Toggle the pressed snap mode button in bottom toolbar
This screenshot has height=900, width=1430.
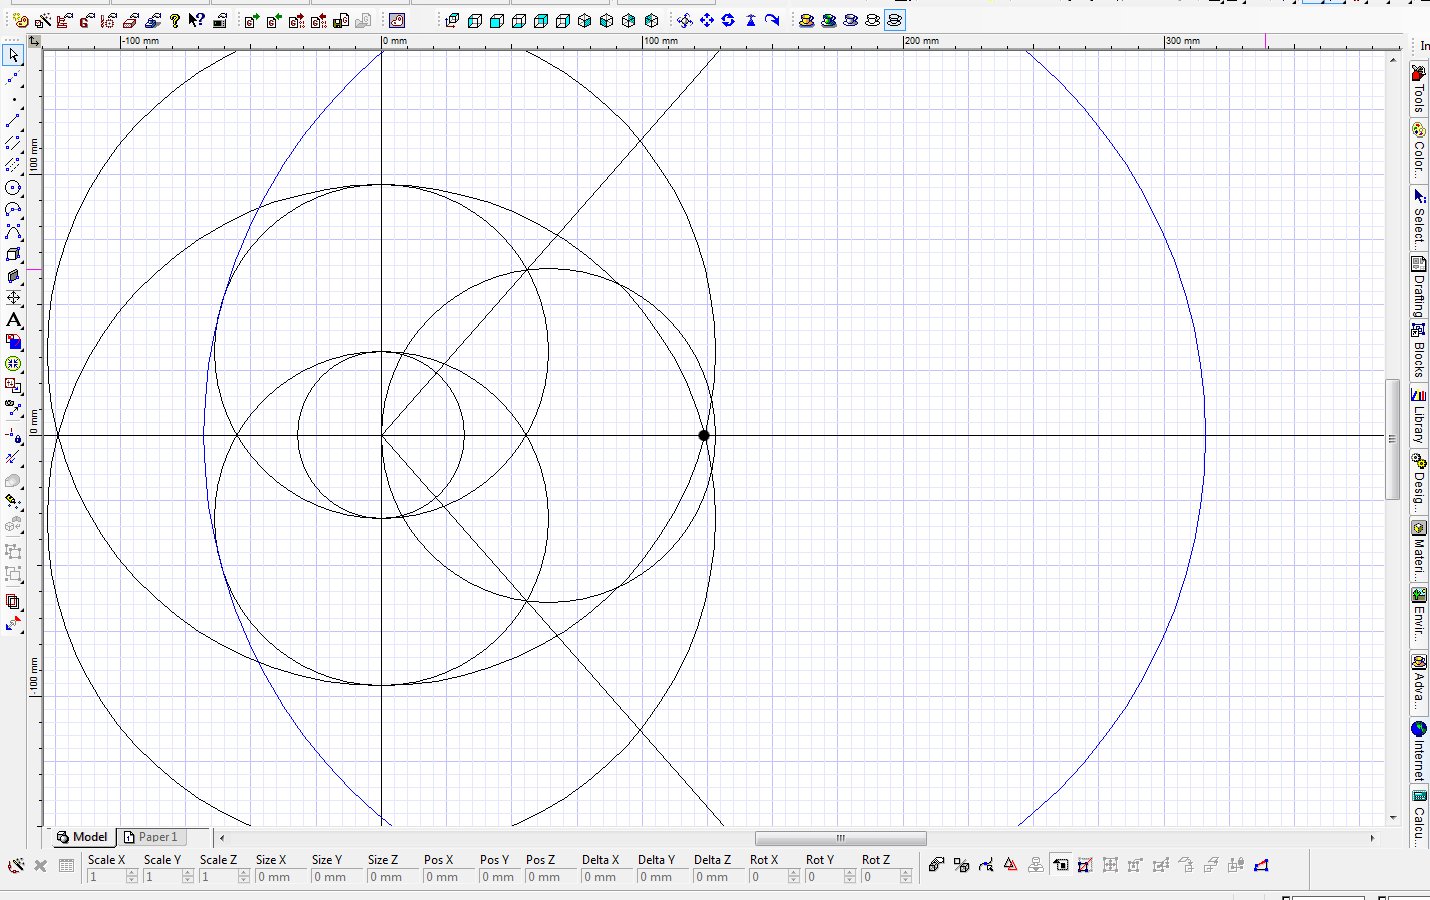pos(1061,865)
